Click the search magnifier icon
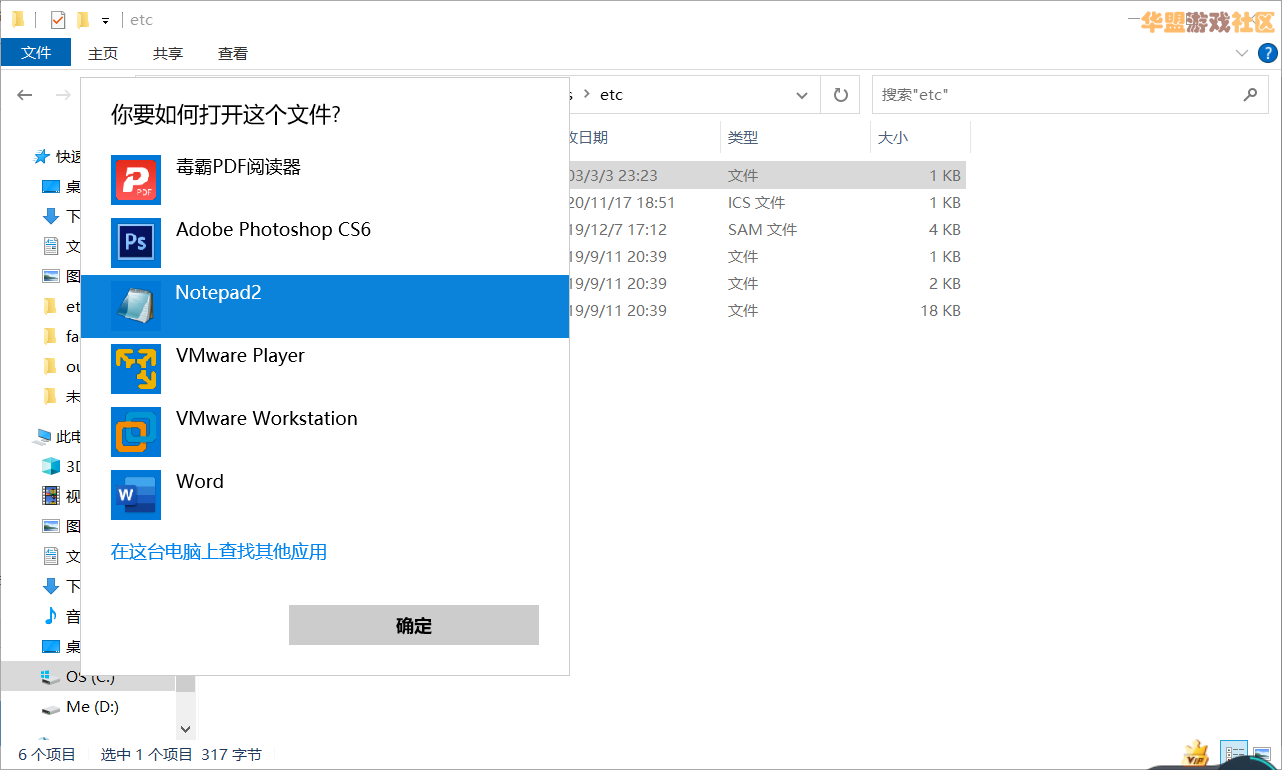Image resolution: width=1282 pixels, height=770 pixels. (x=1250, y=95)
